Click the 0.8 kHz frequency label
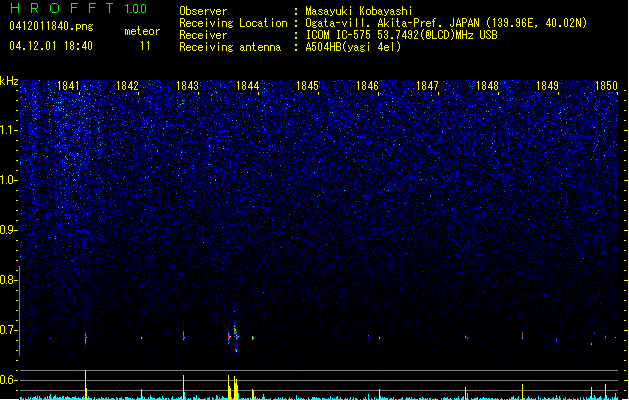The image size is (629, 400). 9,280
